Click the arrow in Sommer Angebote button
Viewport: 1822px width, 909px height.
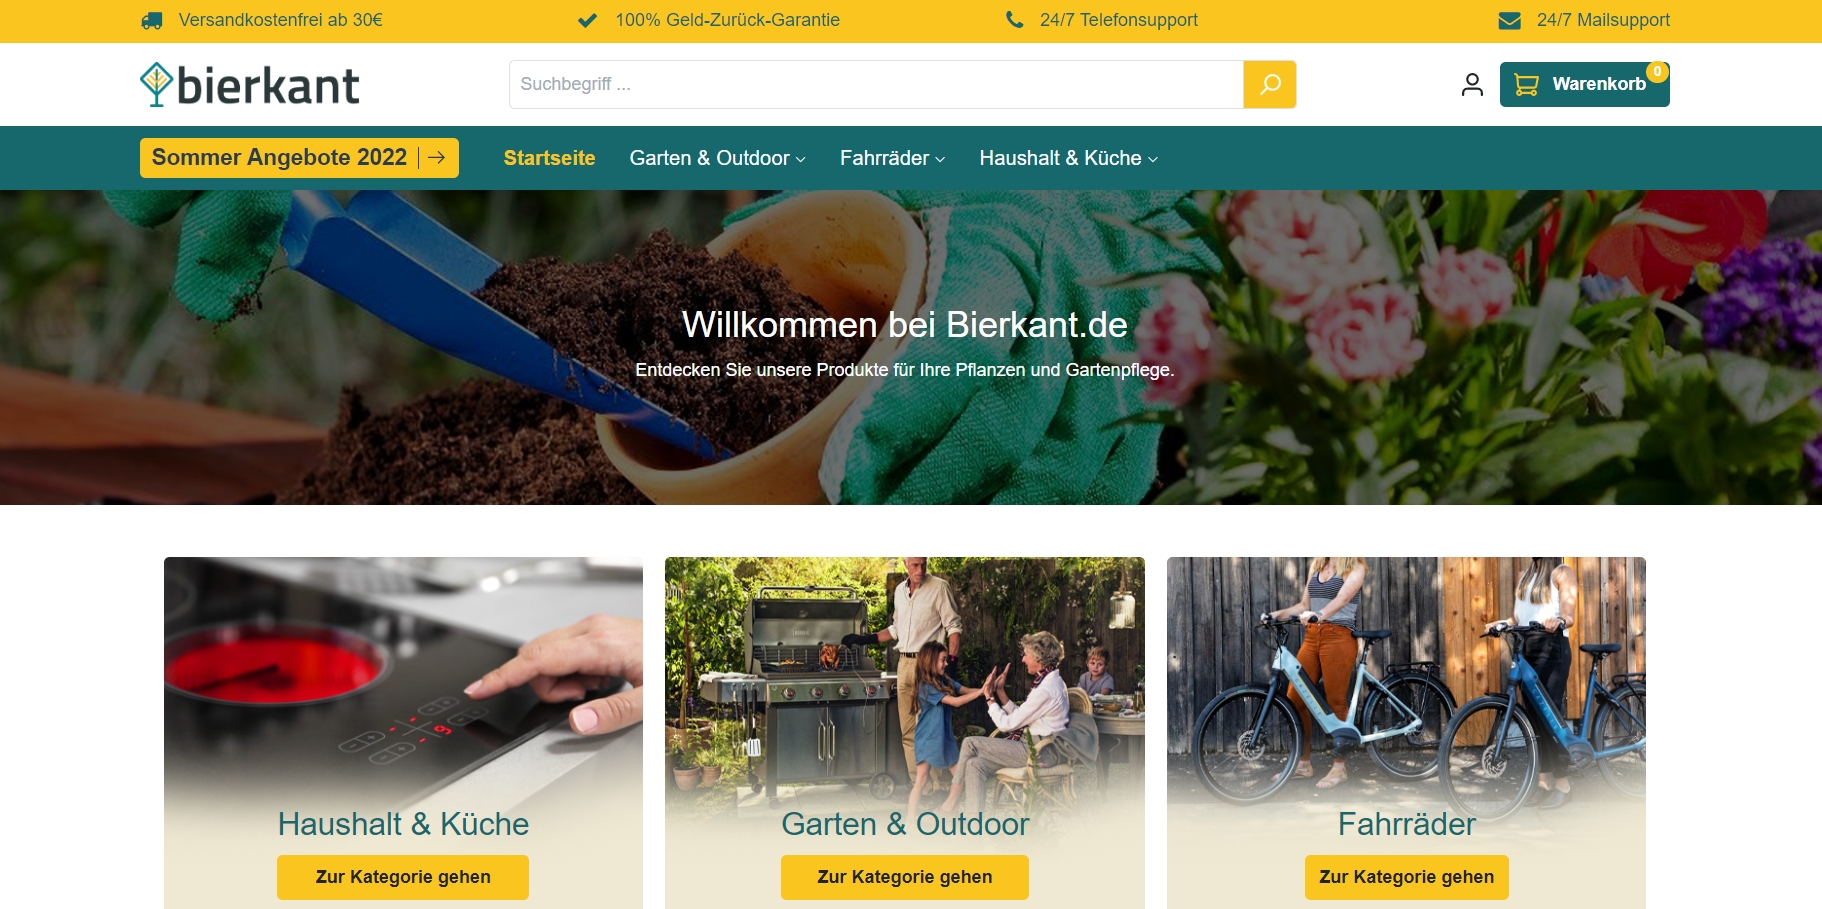pyautogui.click(x=437, y=158)
